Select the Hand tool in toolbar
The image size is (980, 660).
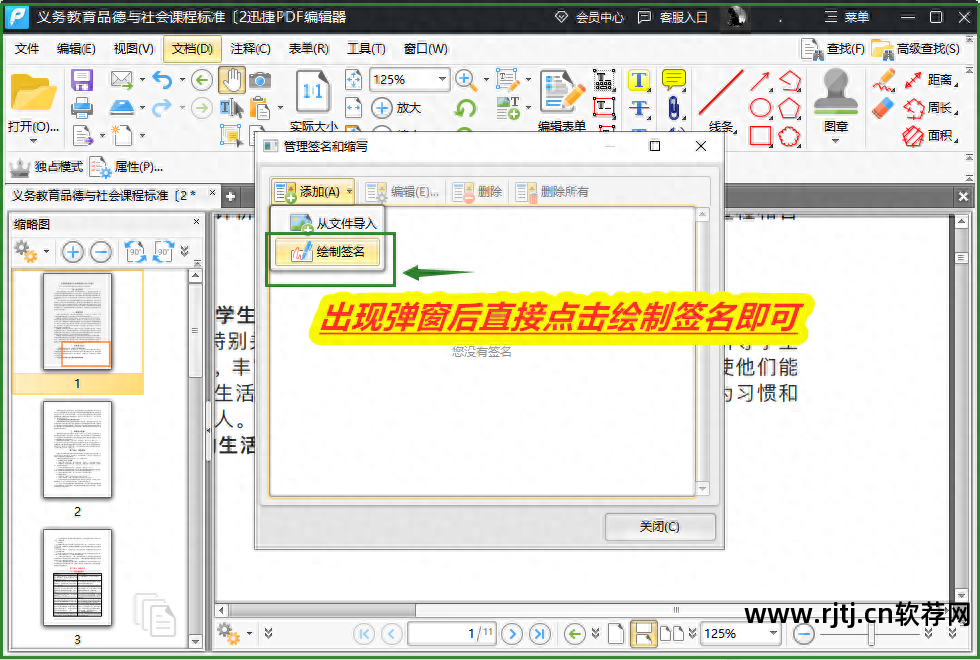coord(231,80)
